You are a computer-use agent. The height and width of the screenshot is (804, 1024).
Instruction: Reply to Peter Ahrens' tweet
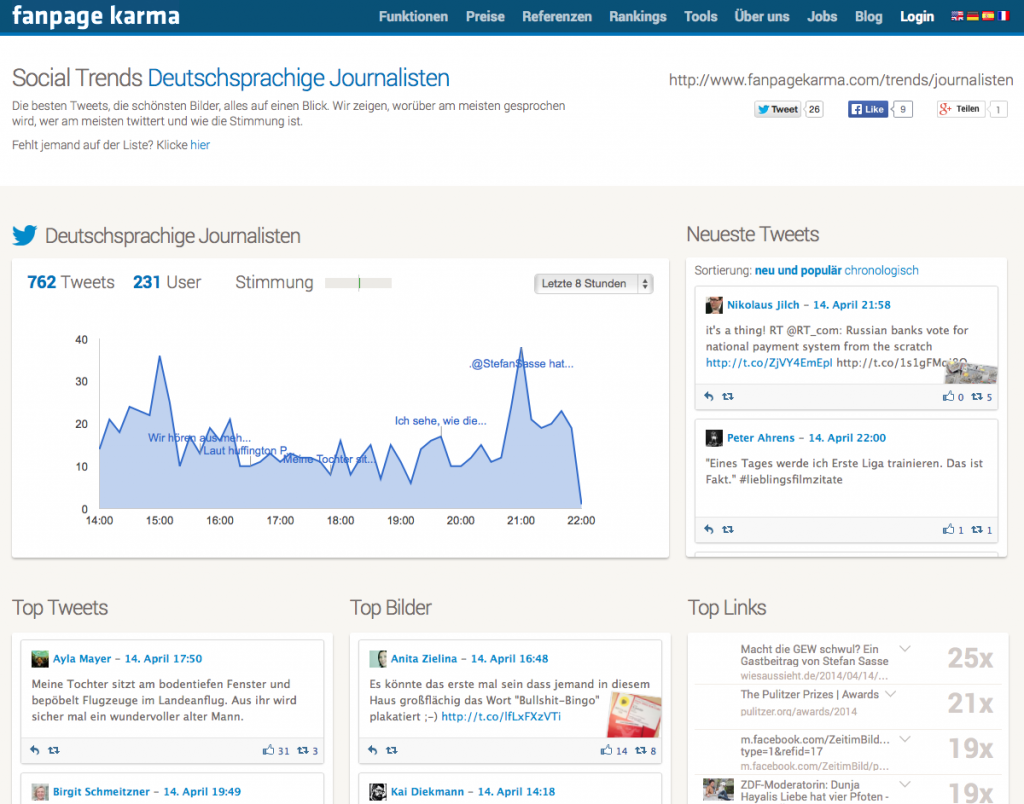[709, 530]
